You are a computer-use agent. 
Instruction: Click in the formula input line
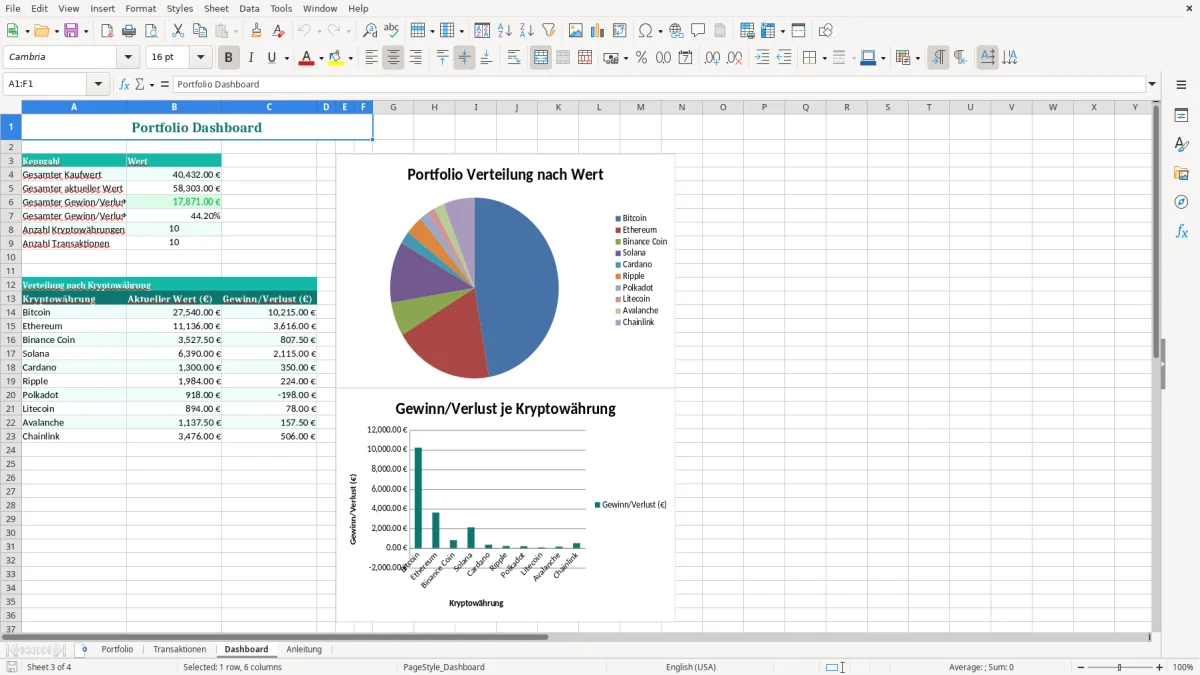(x=657, y=84)
